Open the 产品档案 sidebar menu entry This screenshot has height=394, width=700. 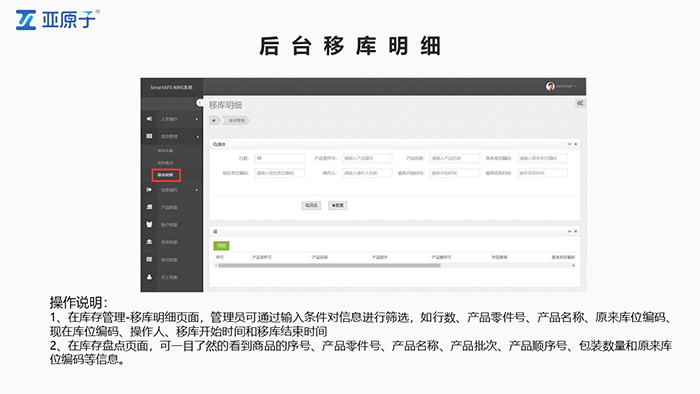(169, 207)
